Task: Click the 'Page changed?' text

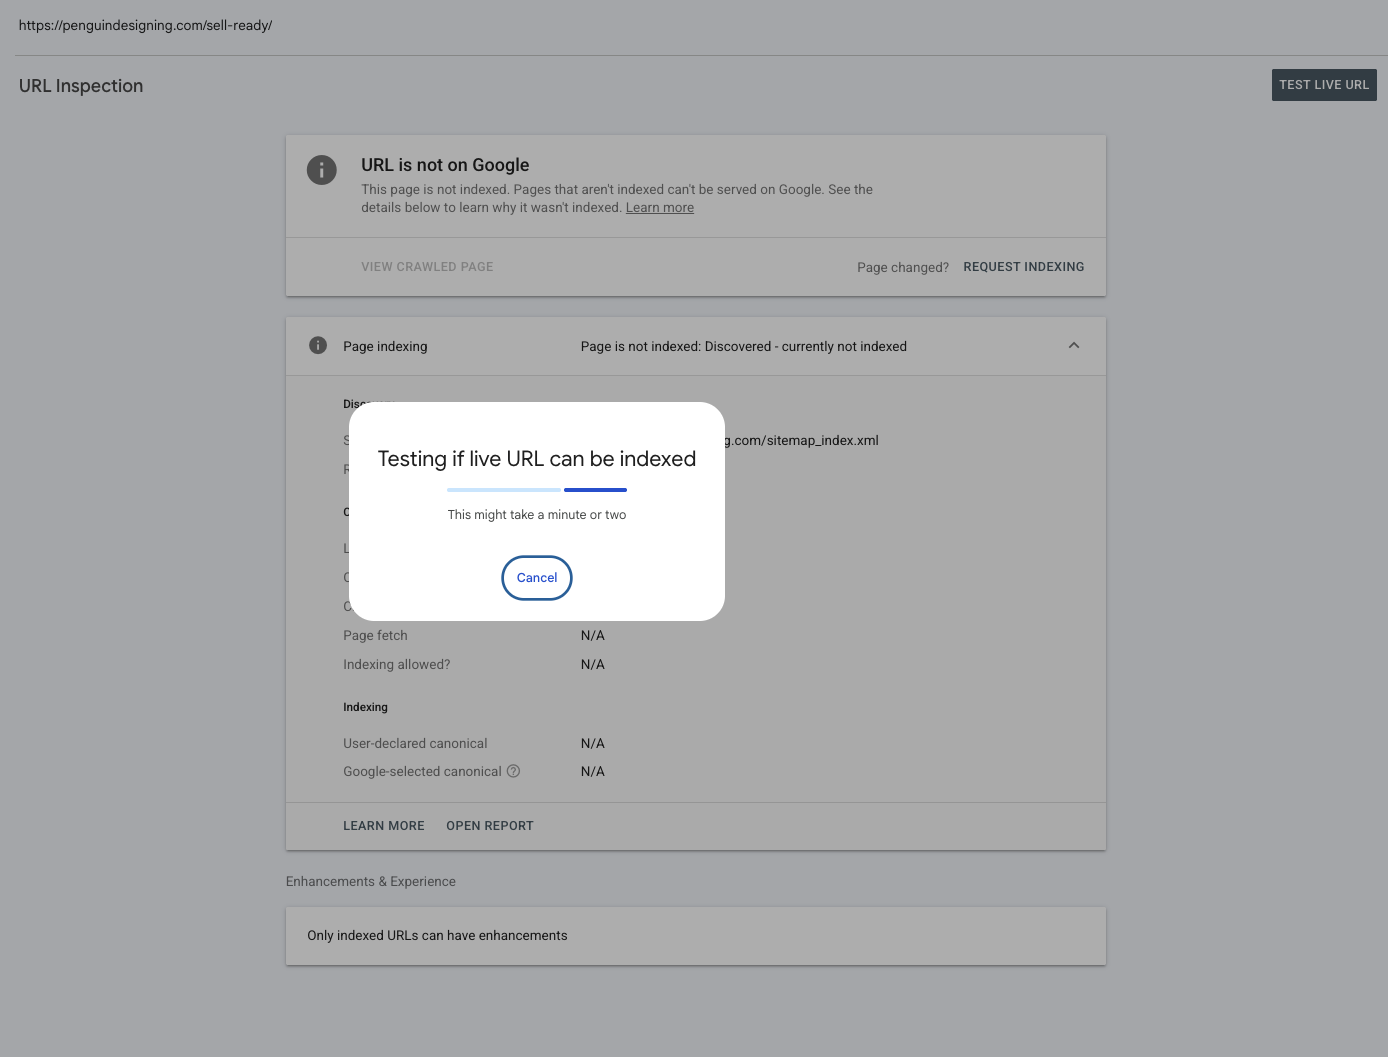Action: click(903, 267)
